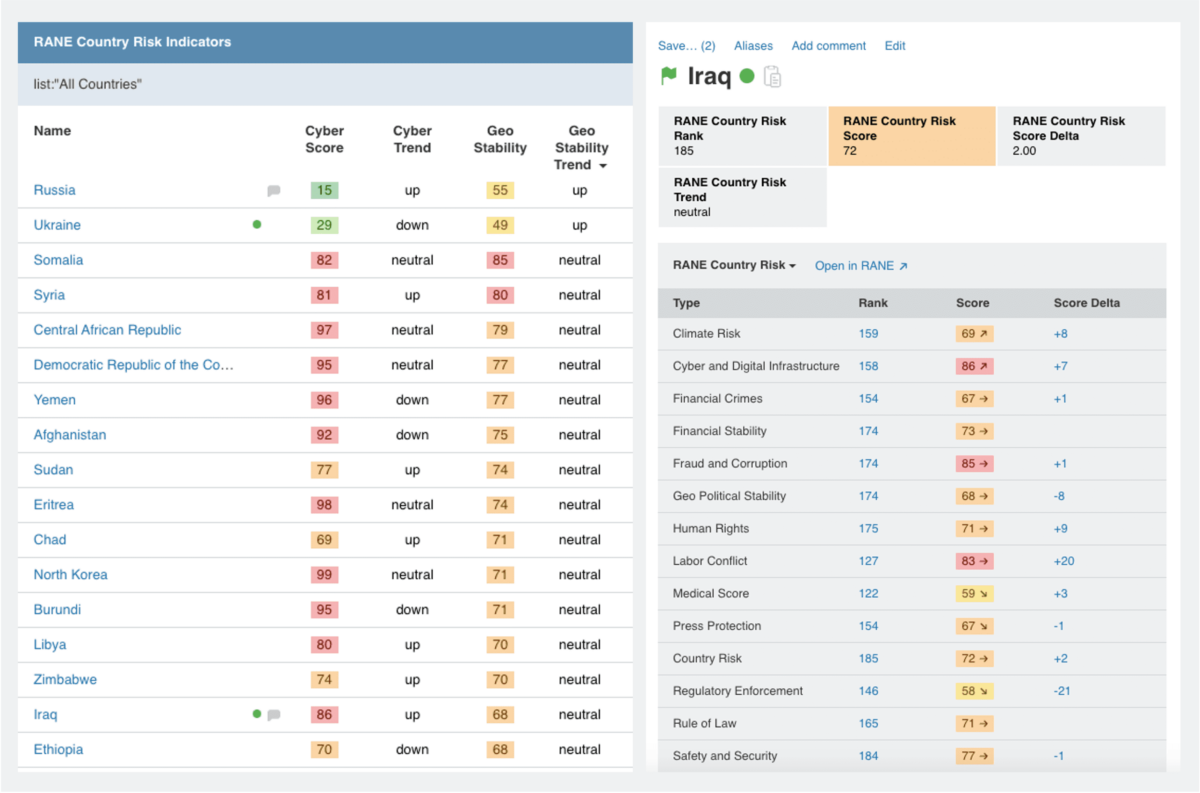The width and height of the screenshot is (1200, 793).
Task: Open the Ethiopia country link
Action: [x=59, y=750]
